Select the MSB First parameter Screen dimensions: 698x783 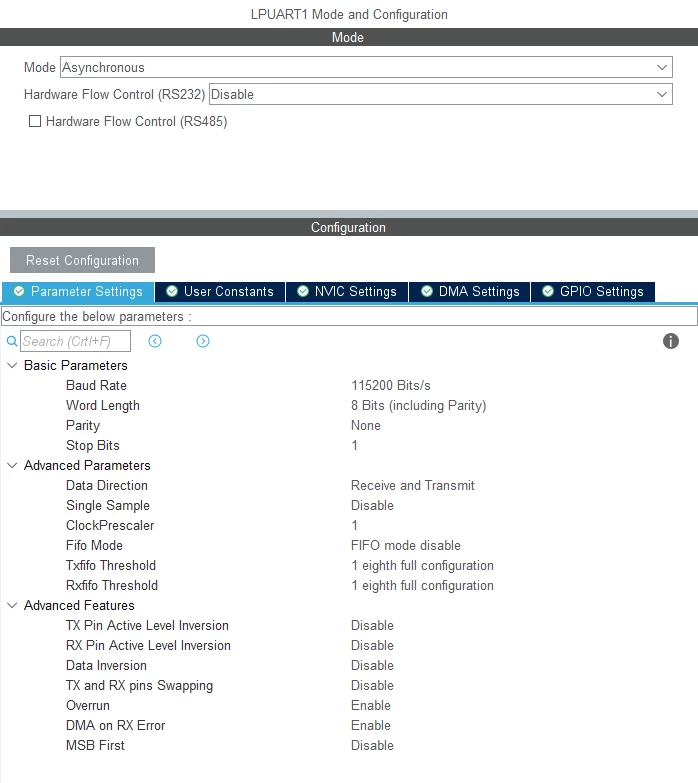pos(95,745)
